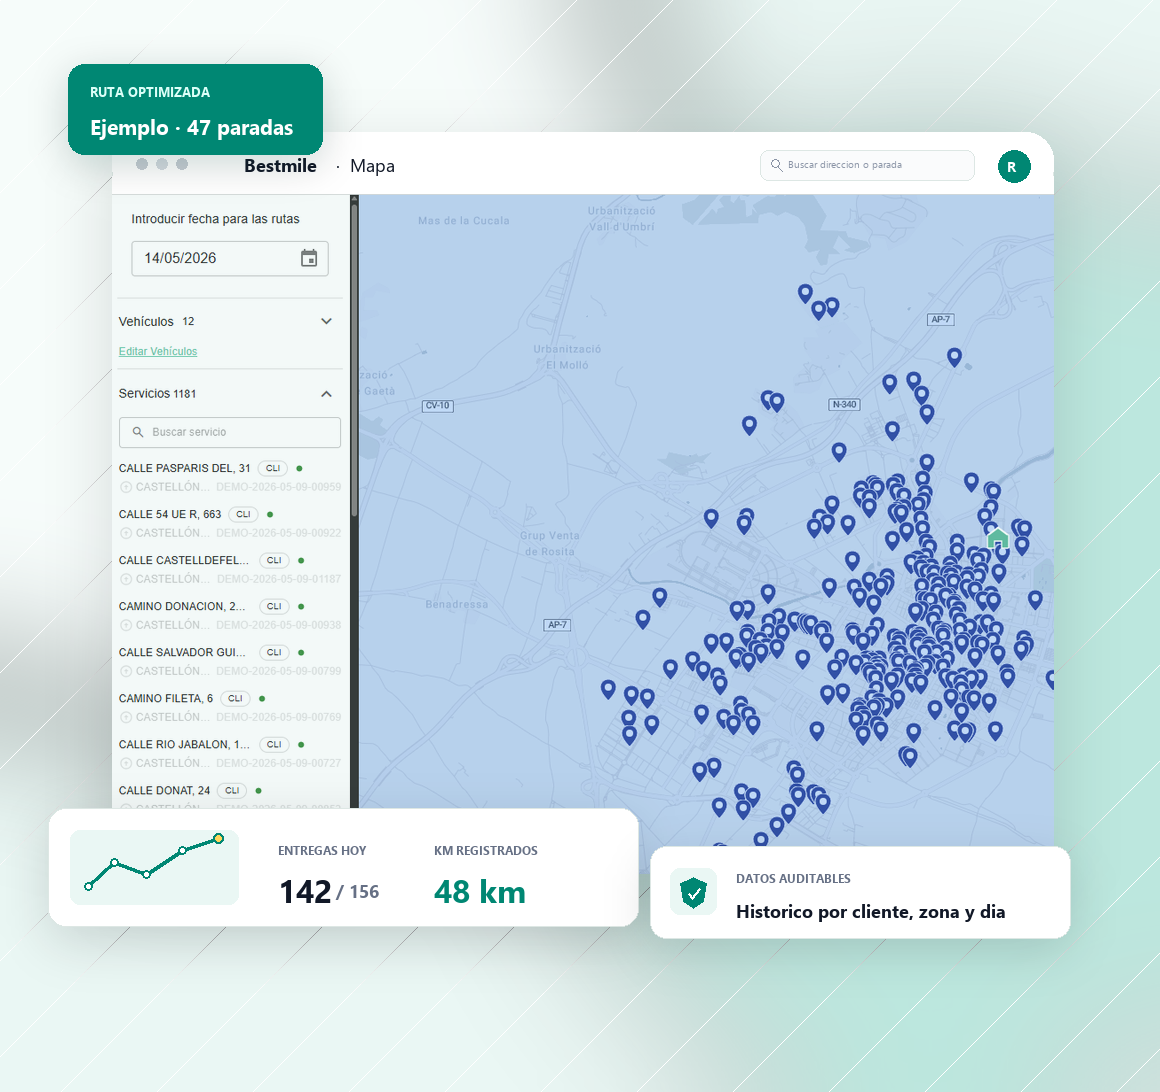1160x1092 pixels.
Task: Focus the Buscar direccion o parada field
Action: 867,165
